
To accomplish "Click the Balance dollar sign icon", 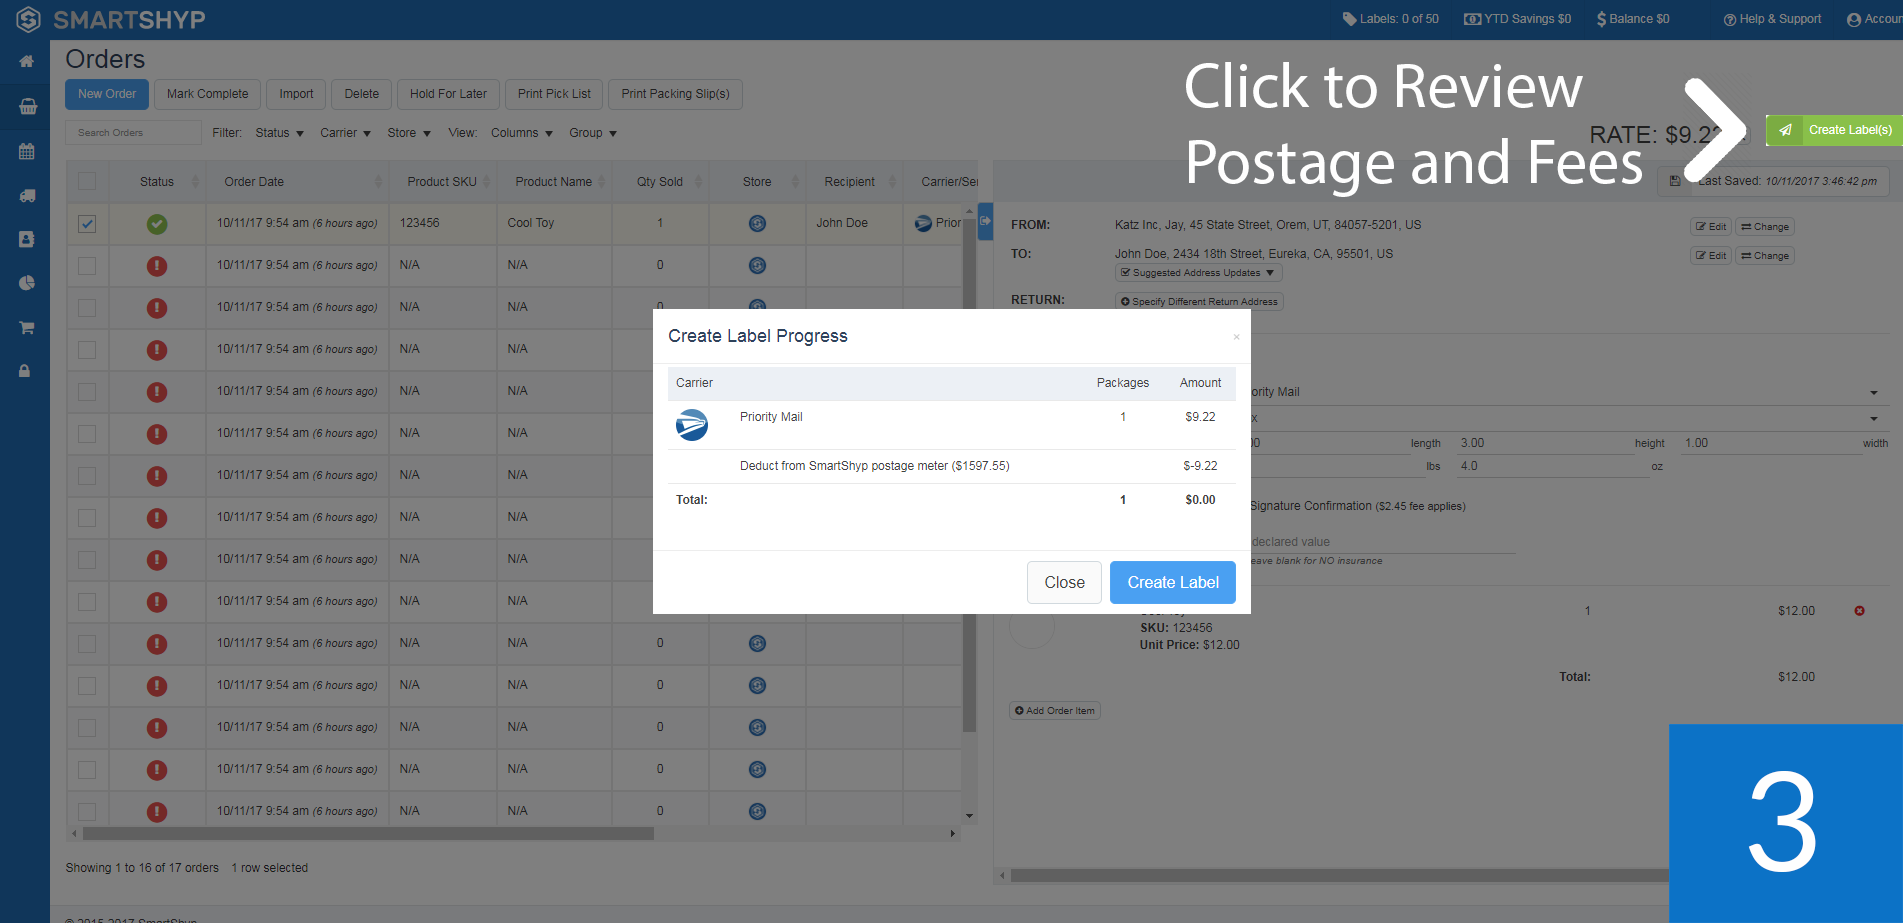I will pyautogui.click(x=1601, y=19).
